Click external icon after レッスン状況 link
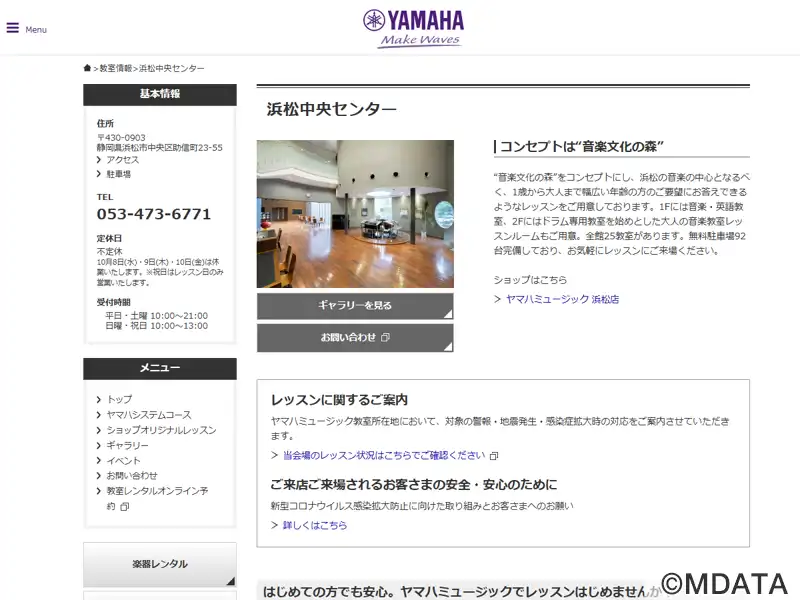 point(494,456)
